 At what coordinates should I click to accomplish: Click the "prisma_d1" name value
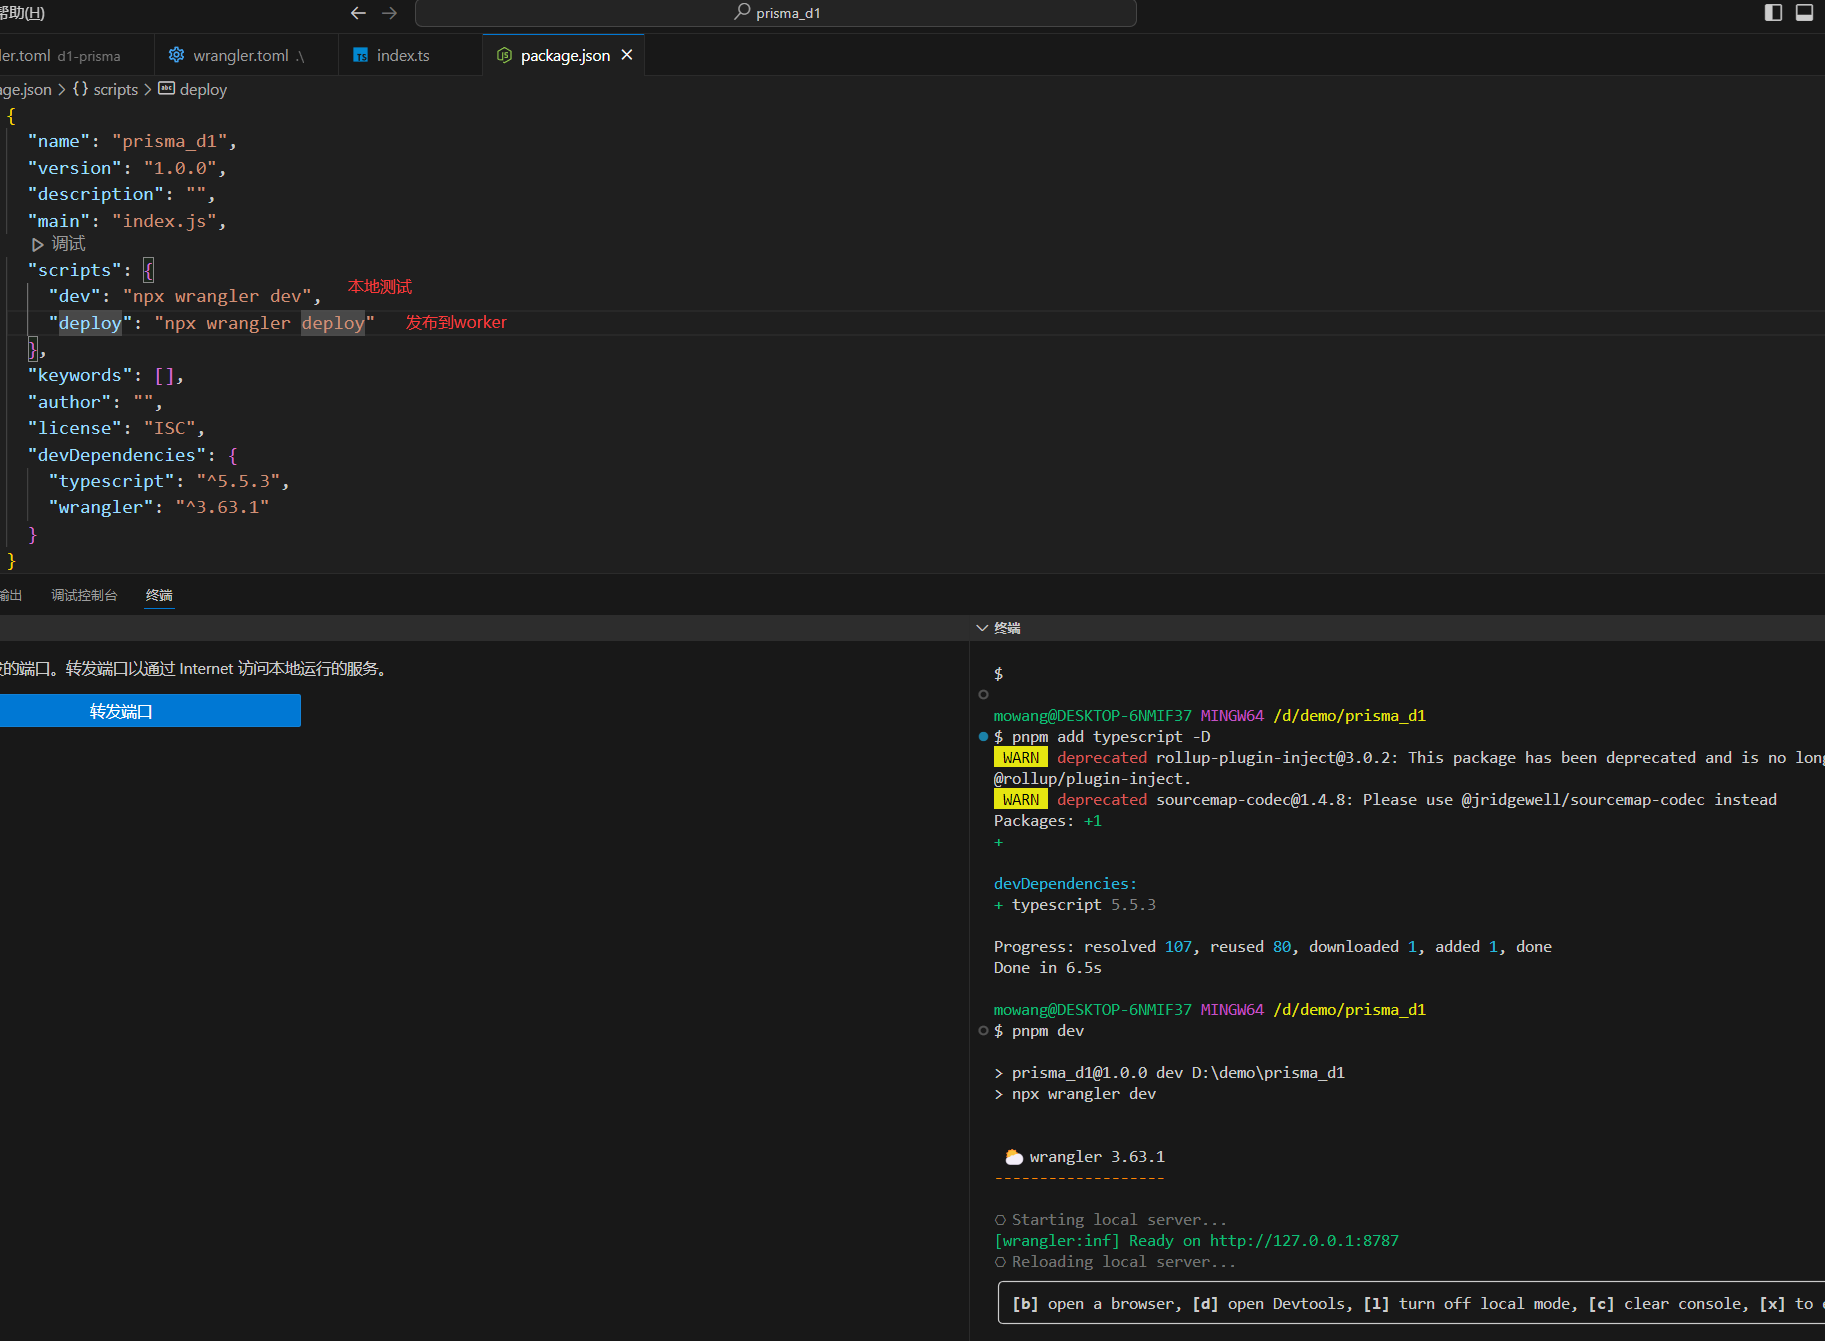tap(169, 141)
